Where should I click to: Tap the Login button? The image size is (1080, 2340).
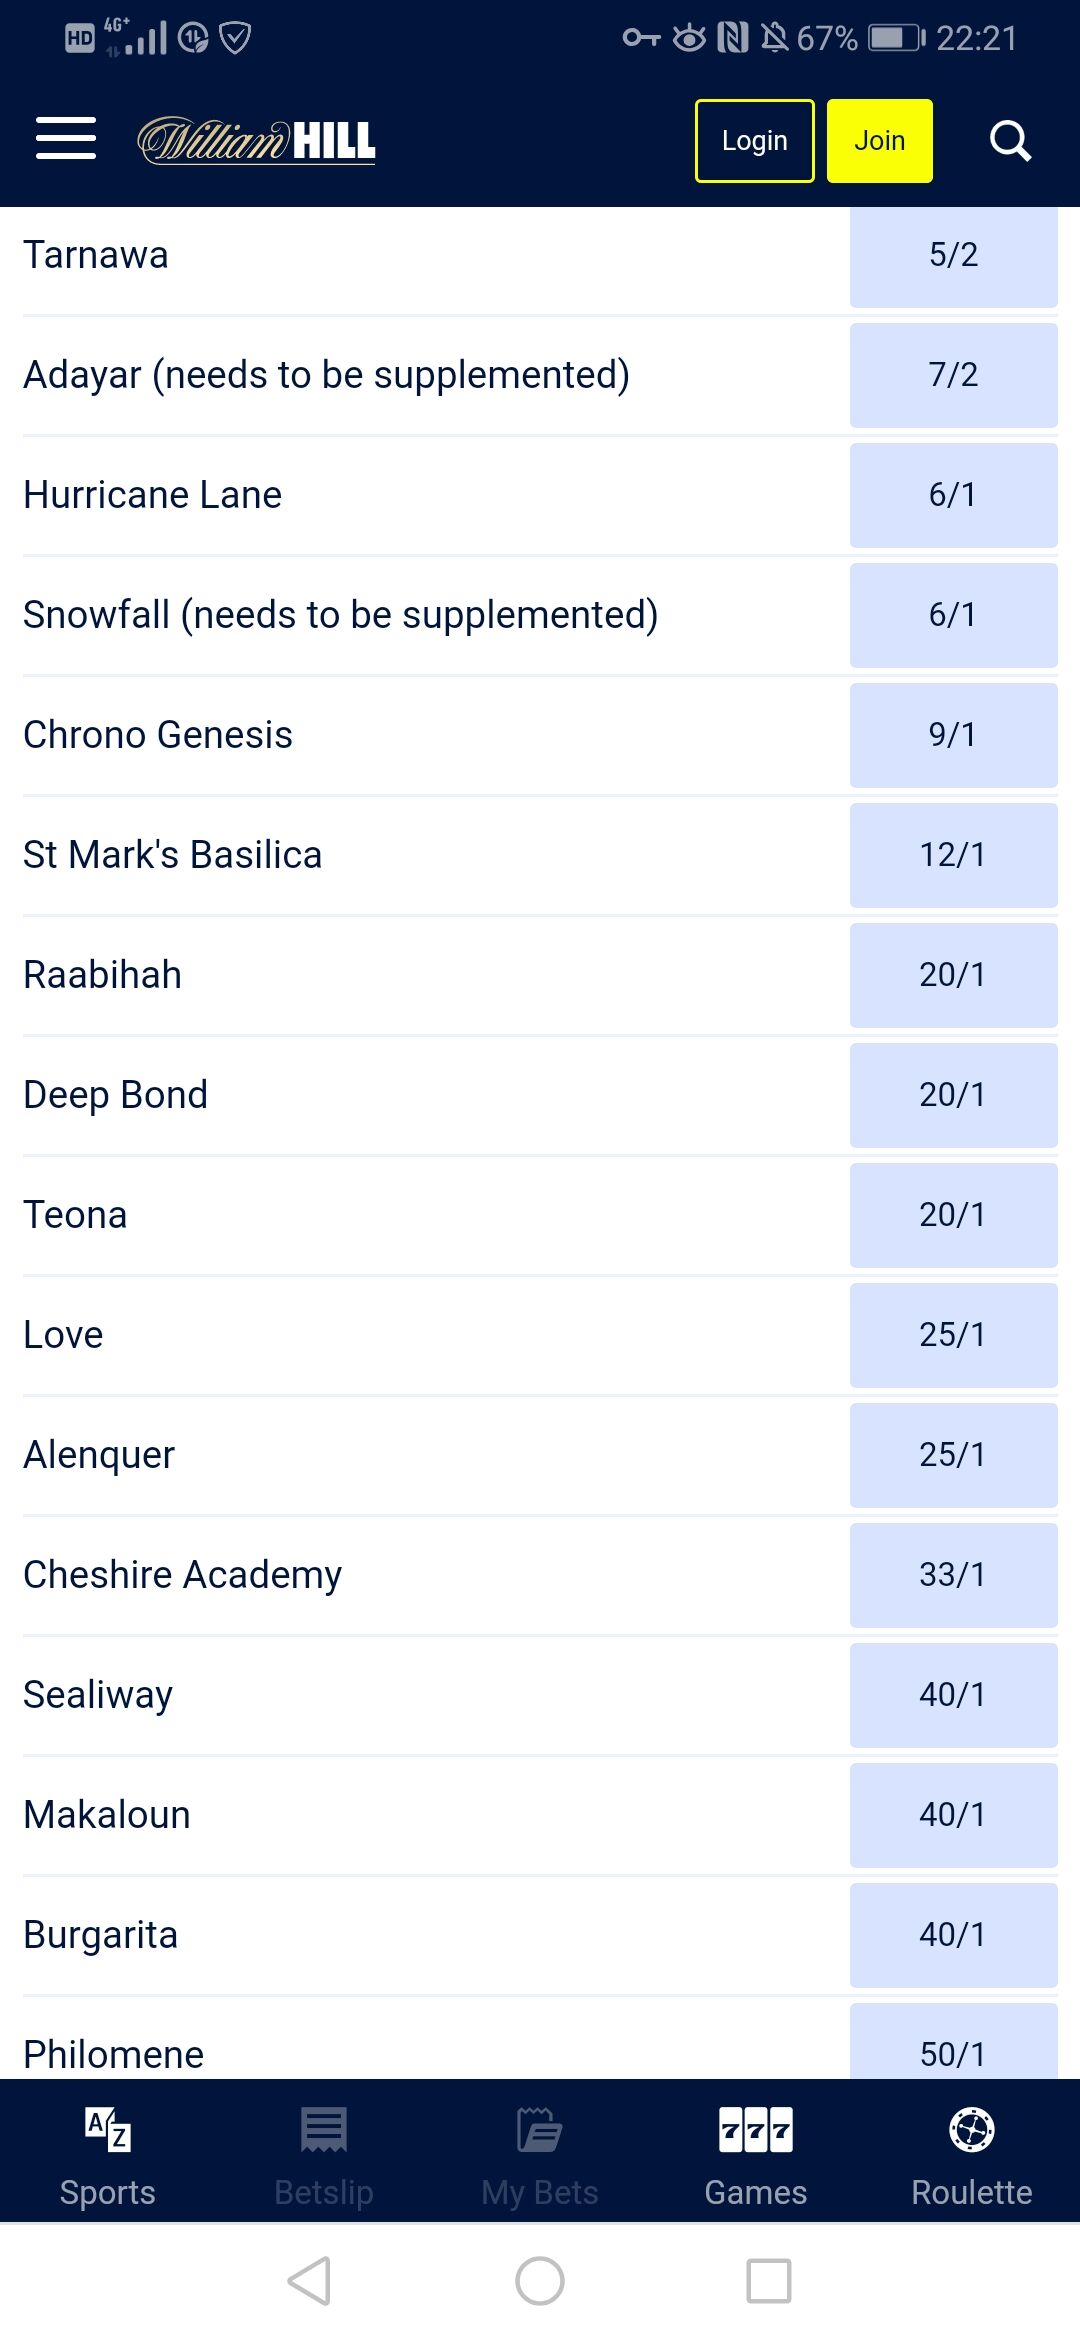755,141
